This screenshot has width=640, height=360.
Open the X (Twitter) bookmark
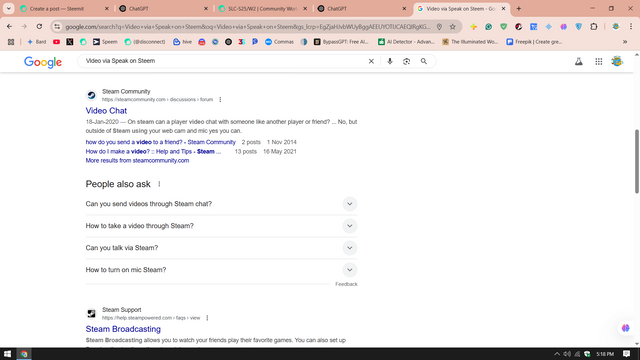(70, 42)
